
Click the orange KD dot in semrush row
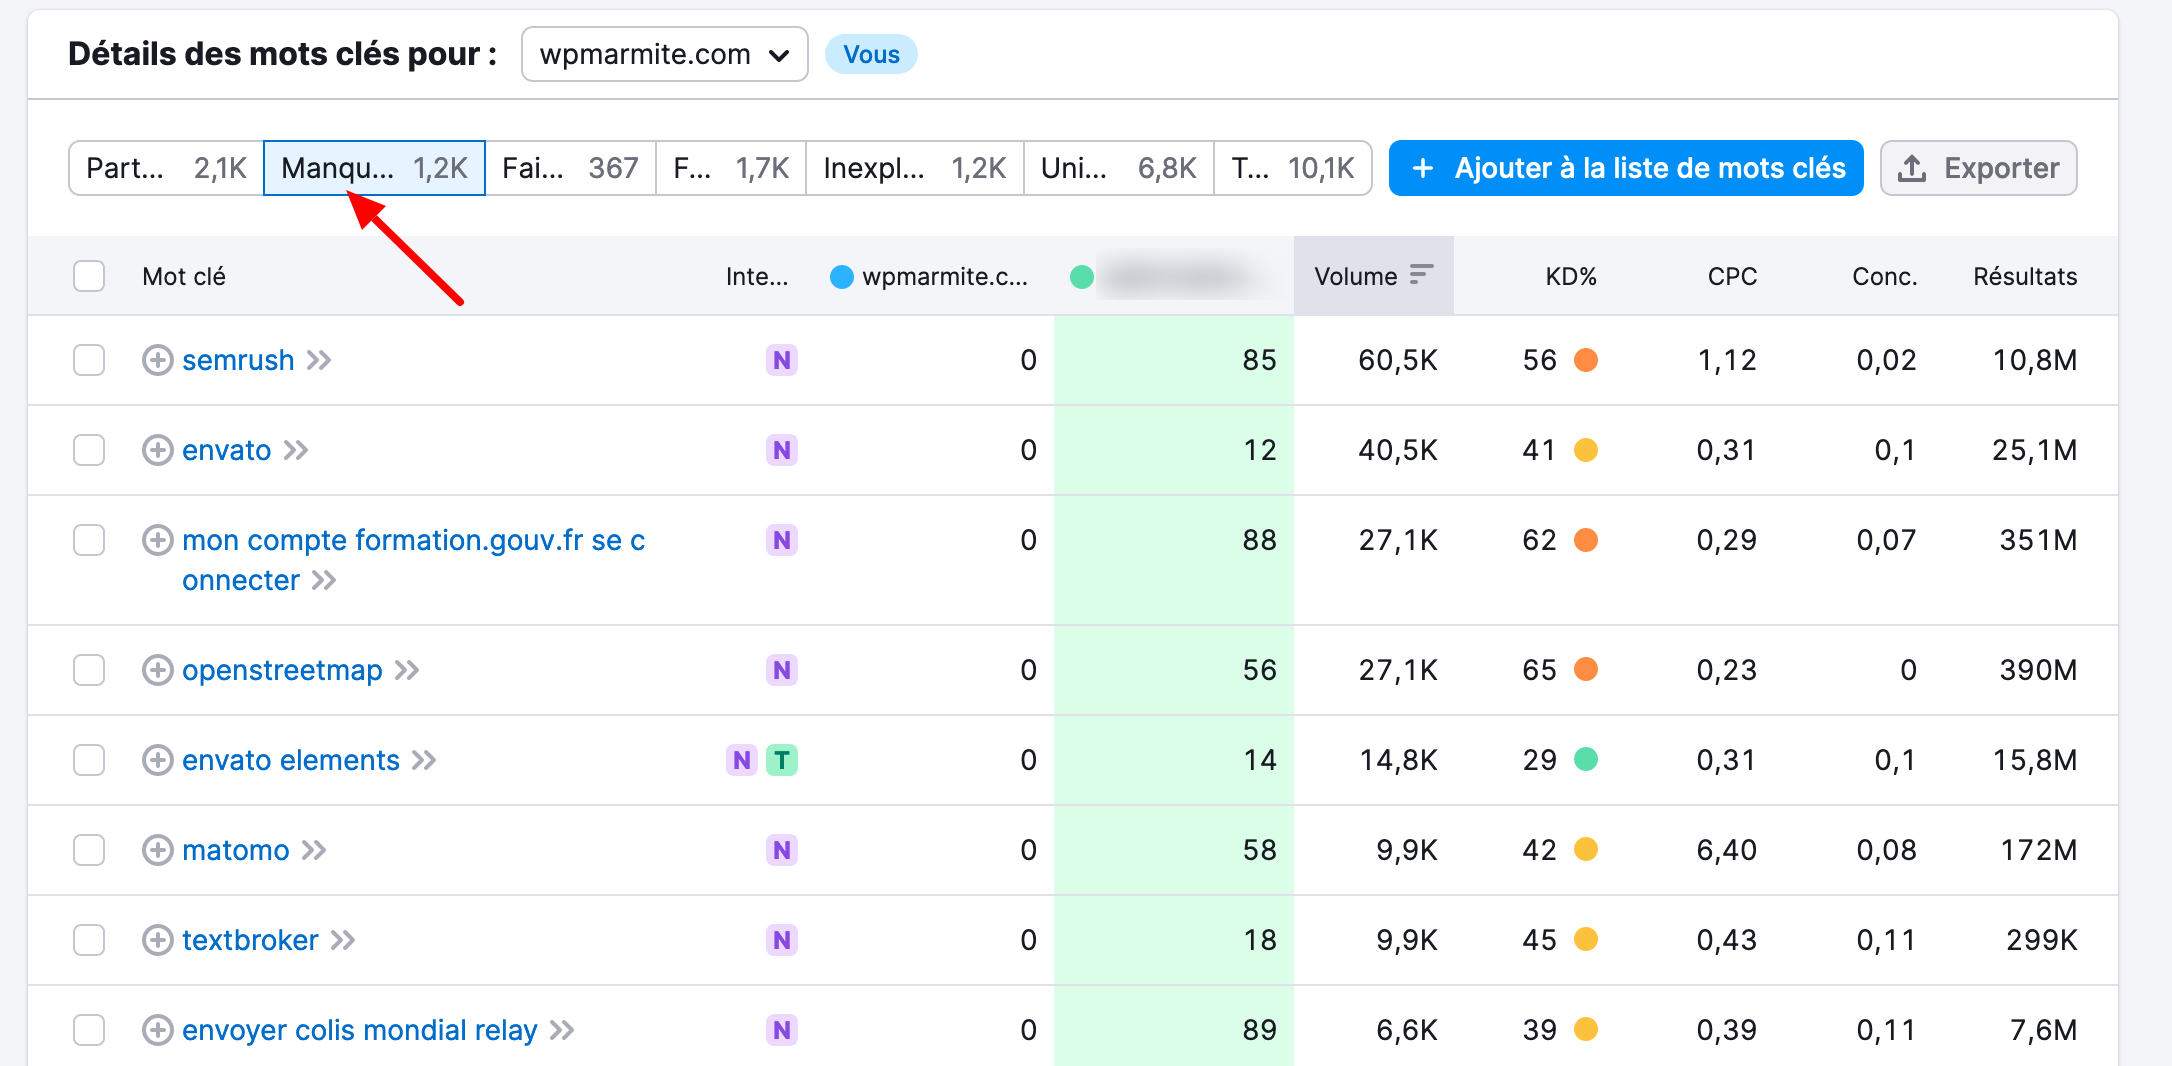(x=1586, y=360)
